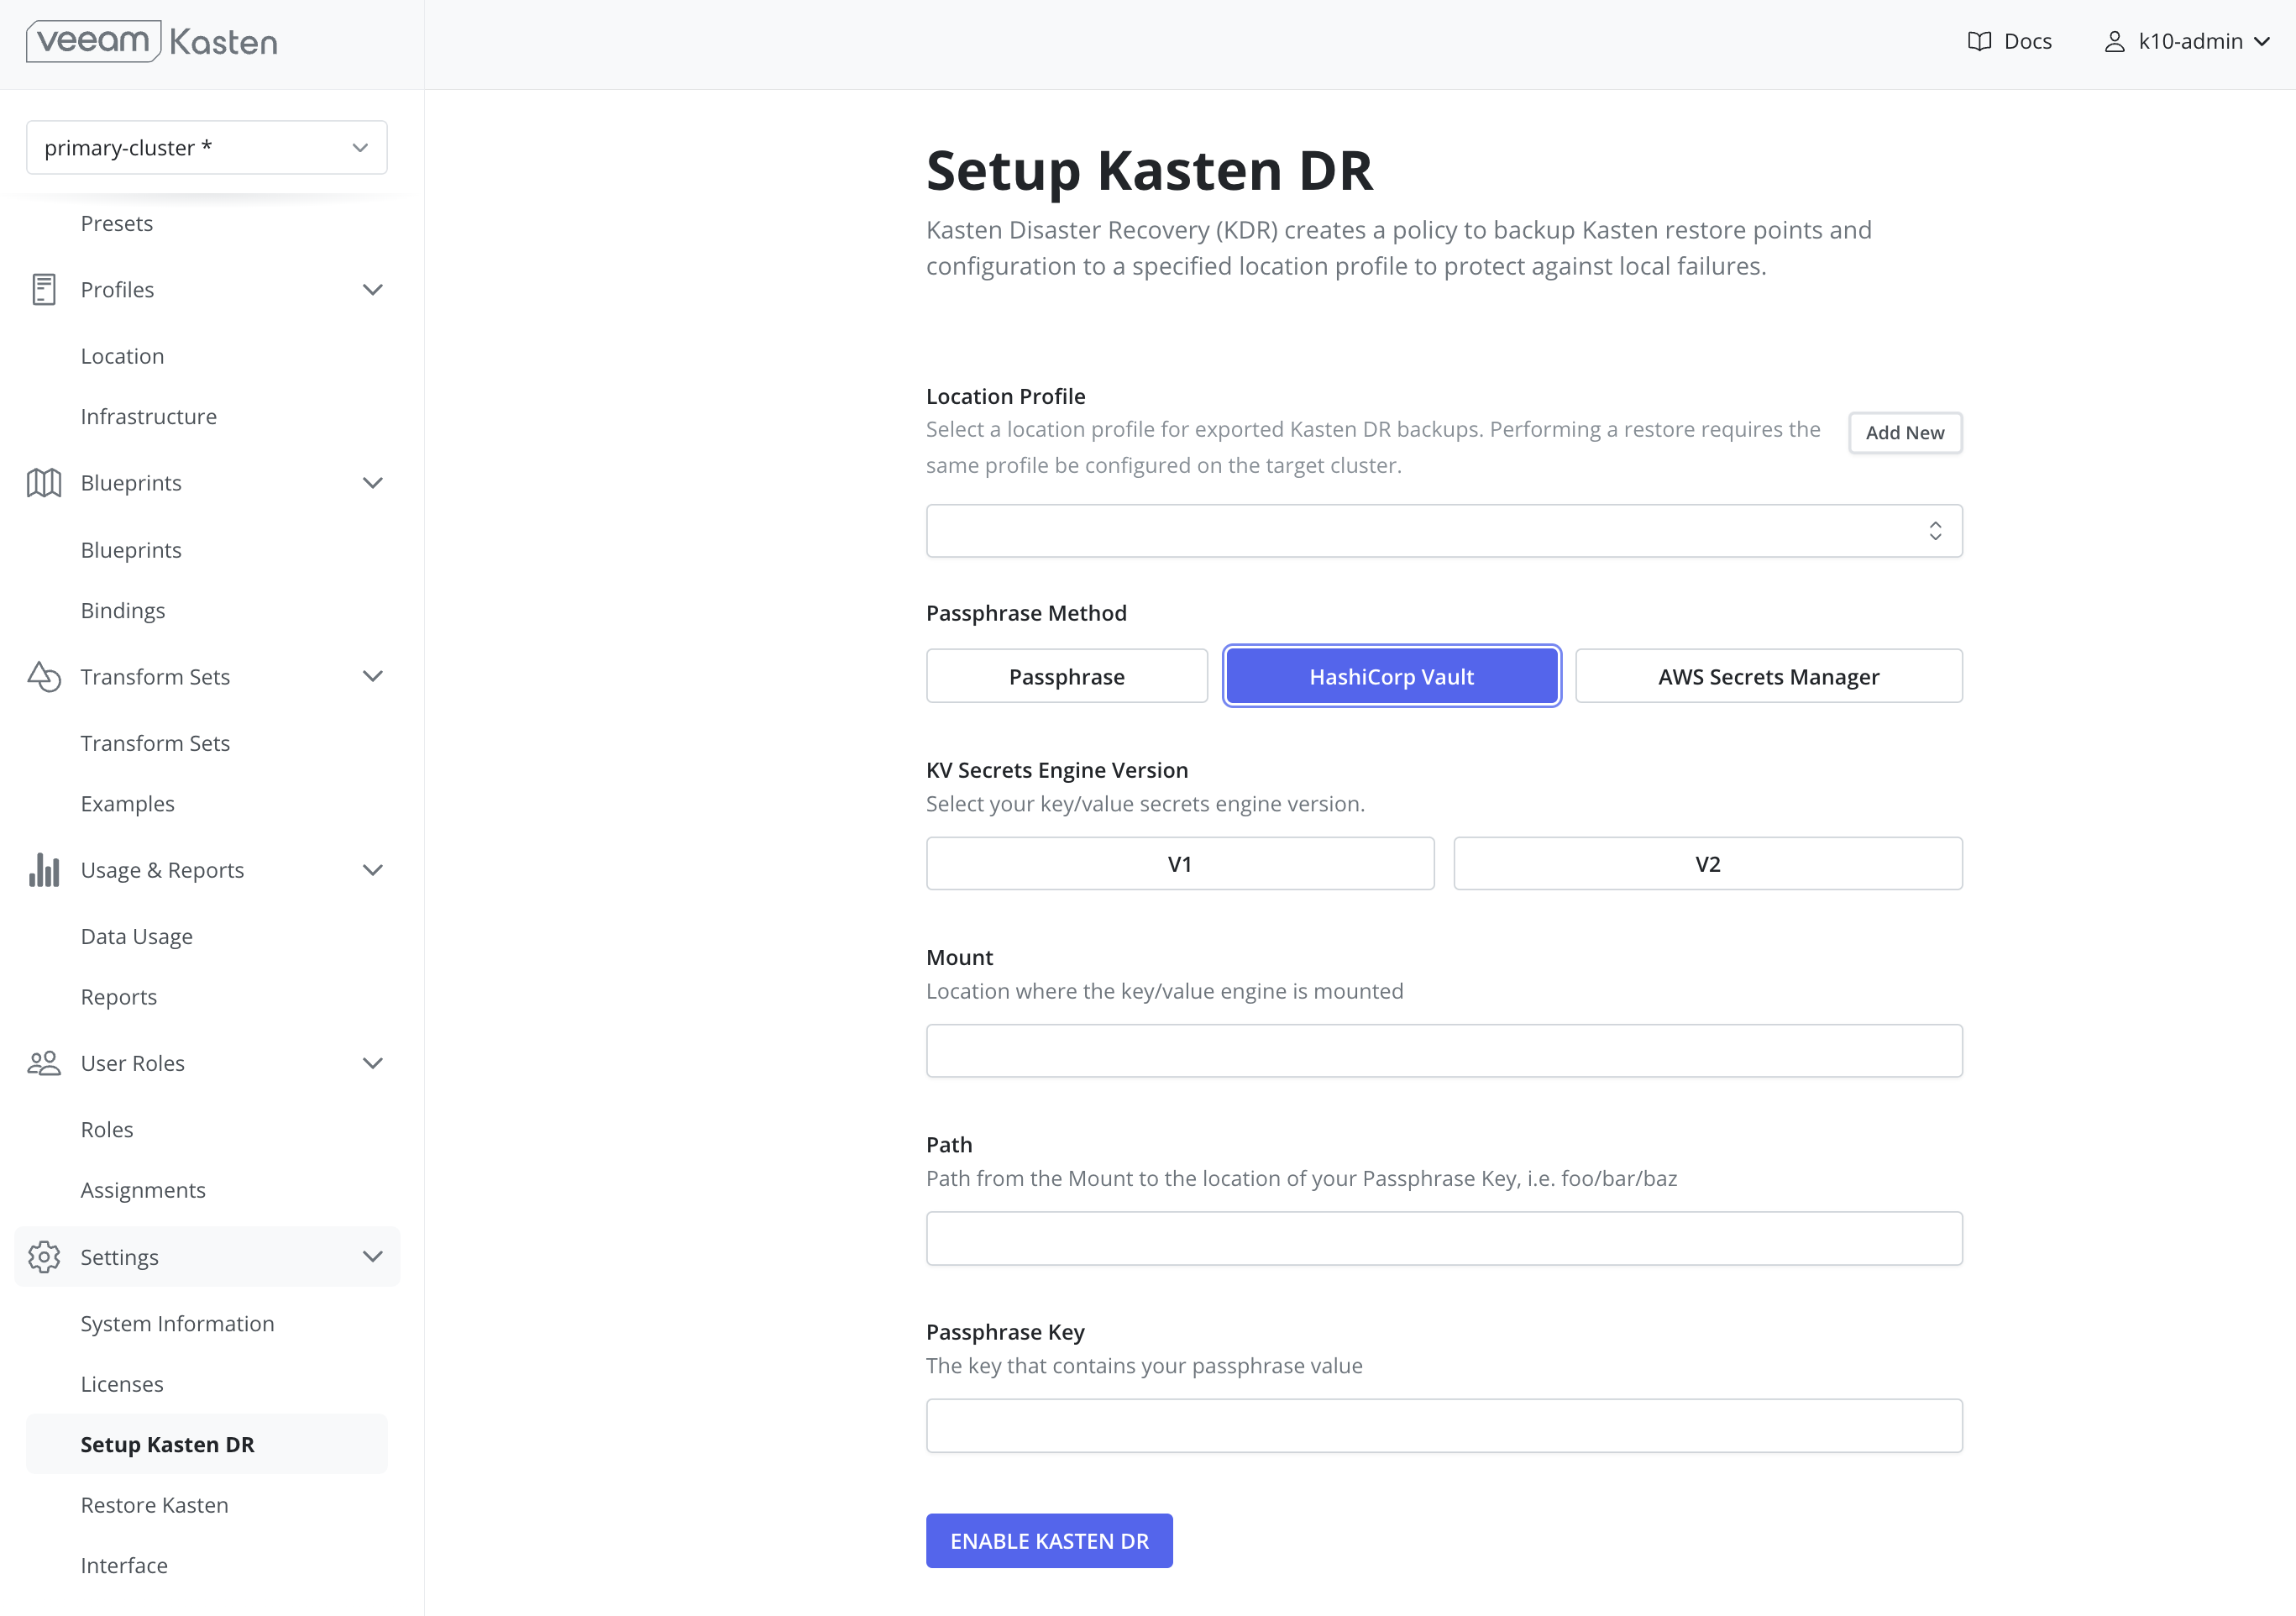Click the Profiles section label
The height and width of the screenshot is (1616, 2296).
click(x=117, y=290)
